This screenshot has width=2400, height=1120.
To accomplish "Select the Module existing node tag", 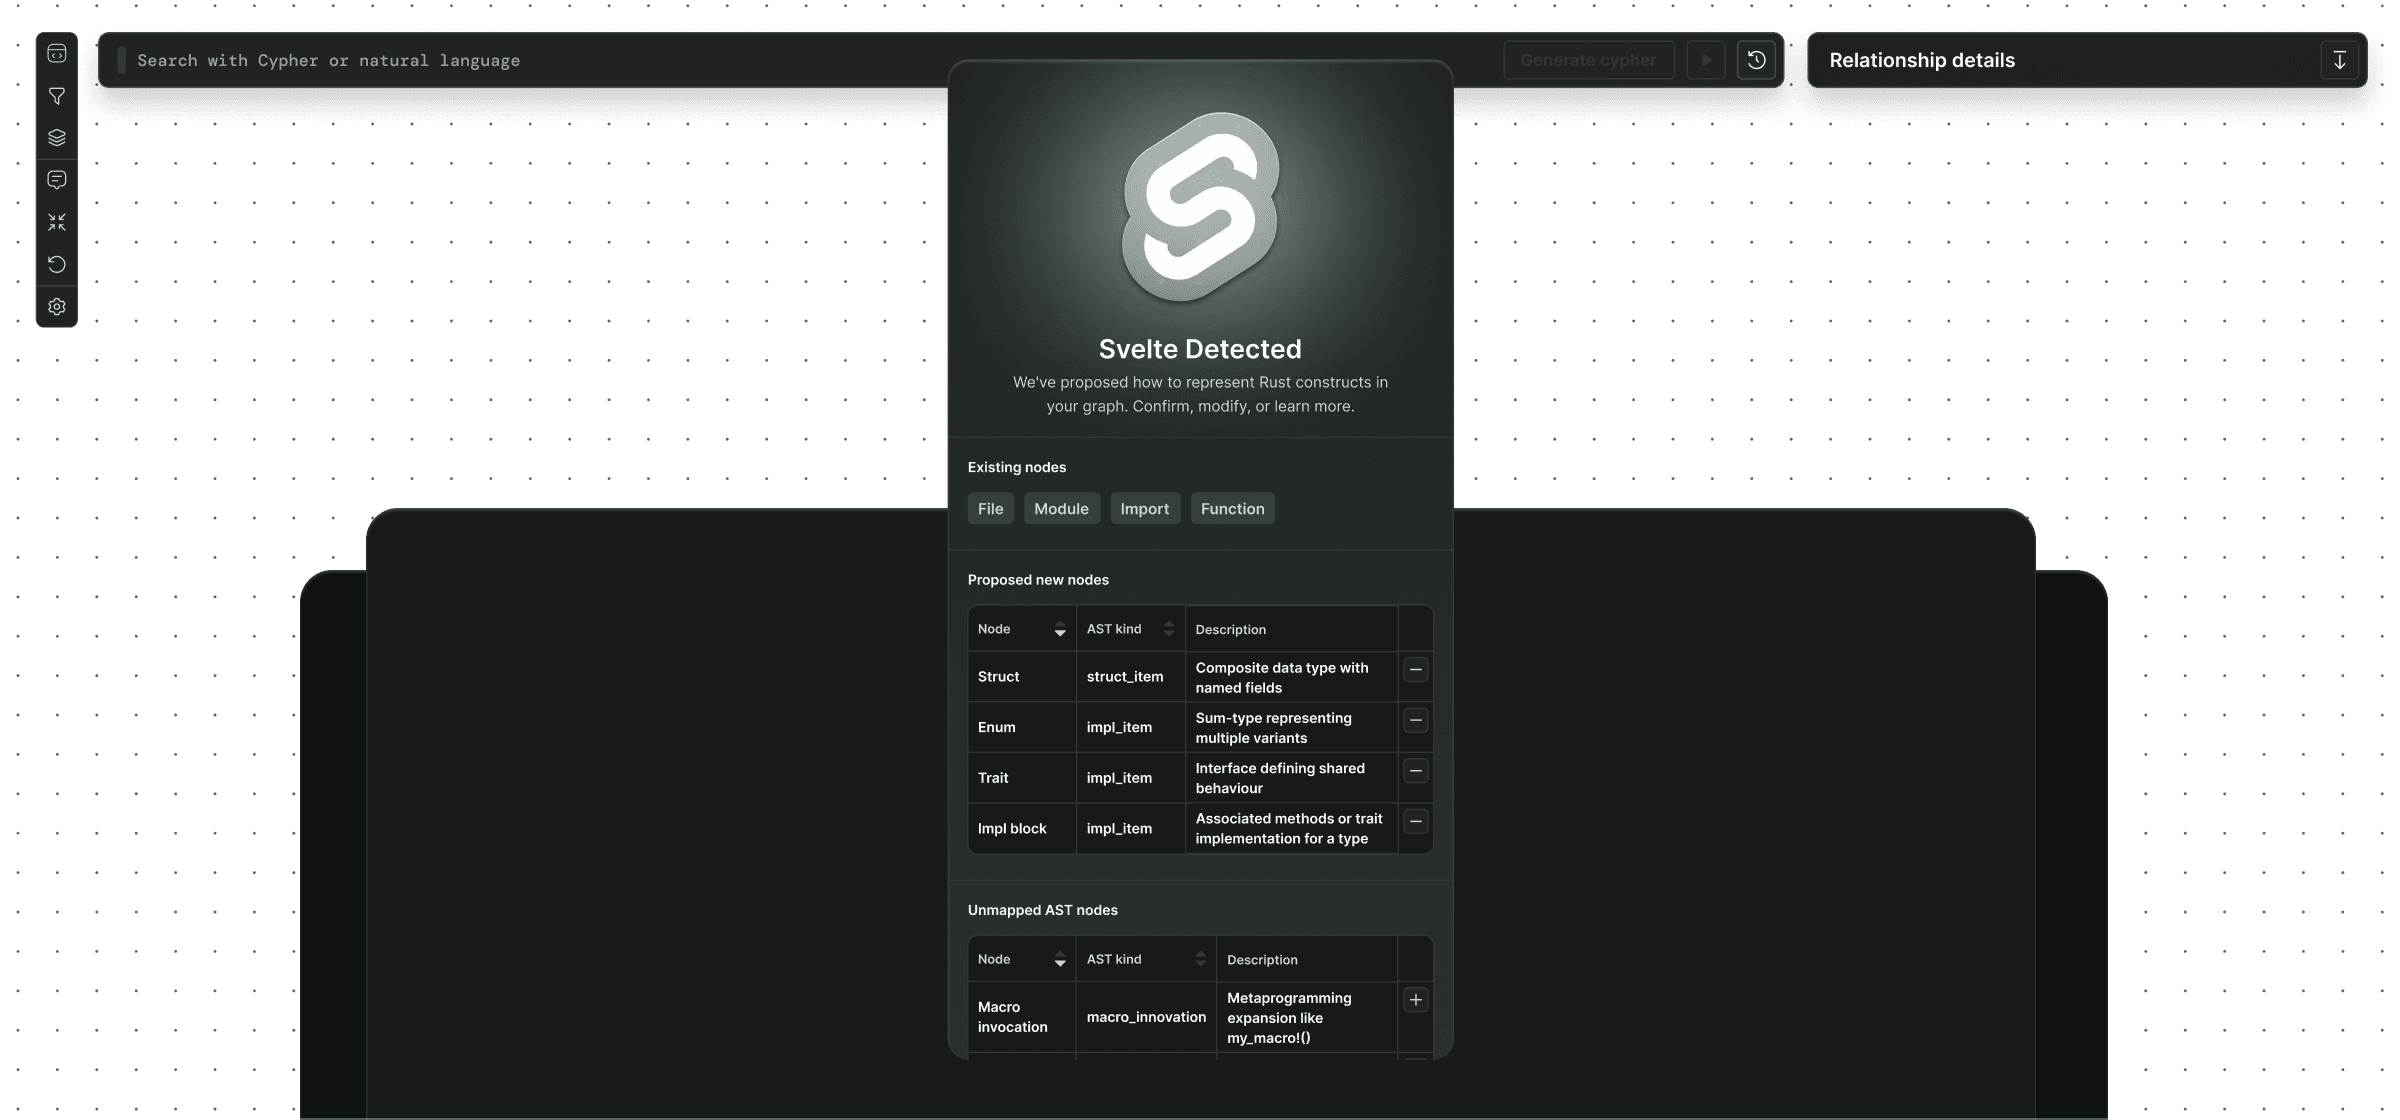I will pos(1061,508).
